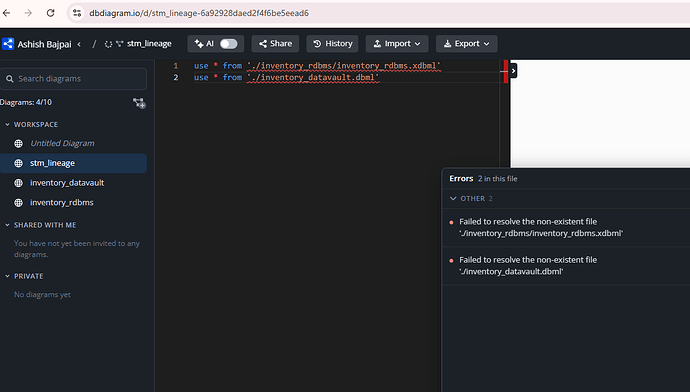Open the Import dropdown

397,44
